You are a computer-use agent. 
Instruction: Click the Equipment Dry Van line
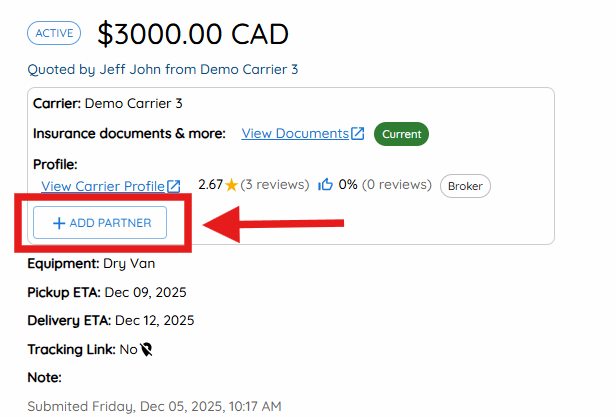[x=91, y=264]
